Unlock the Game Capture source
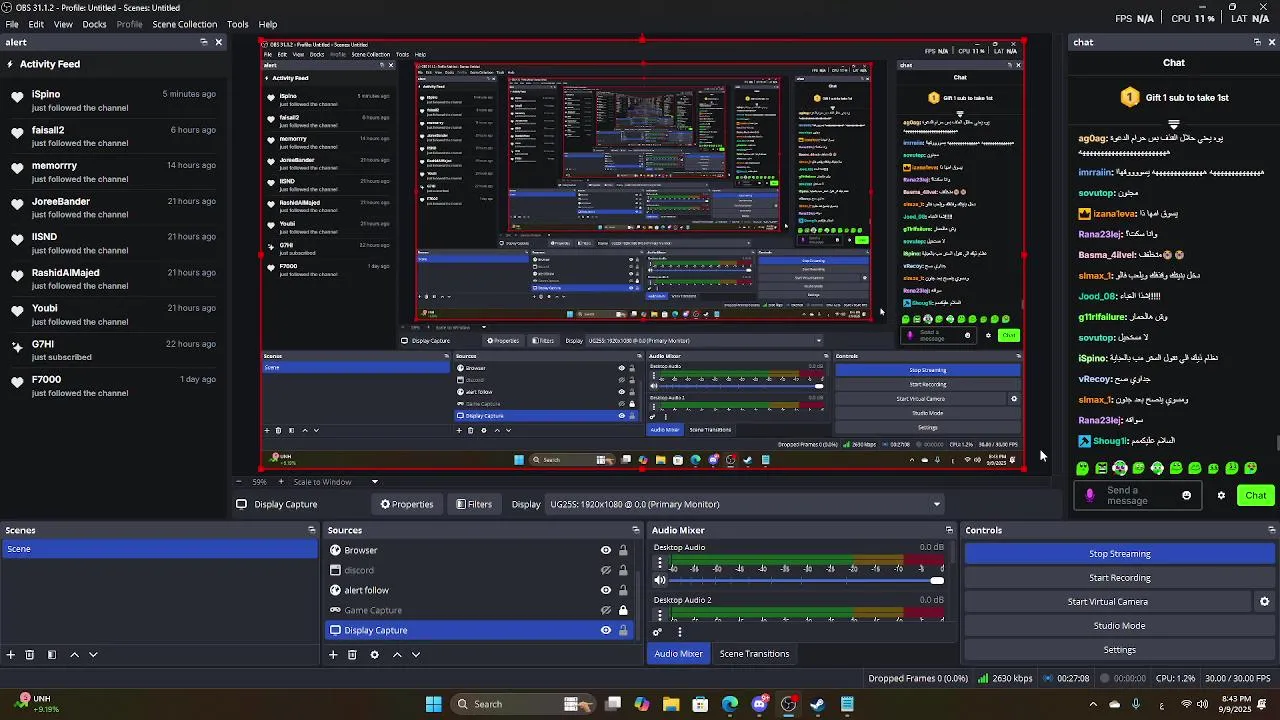The width and height of the screenshot is (1280, 720). click(623, 610)
